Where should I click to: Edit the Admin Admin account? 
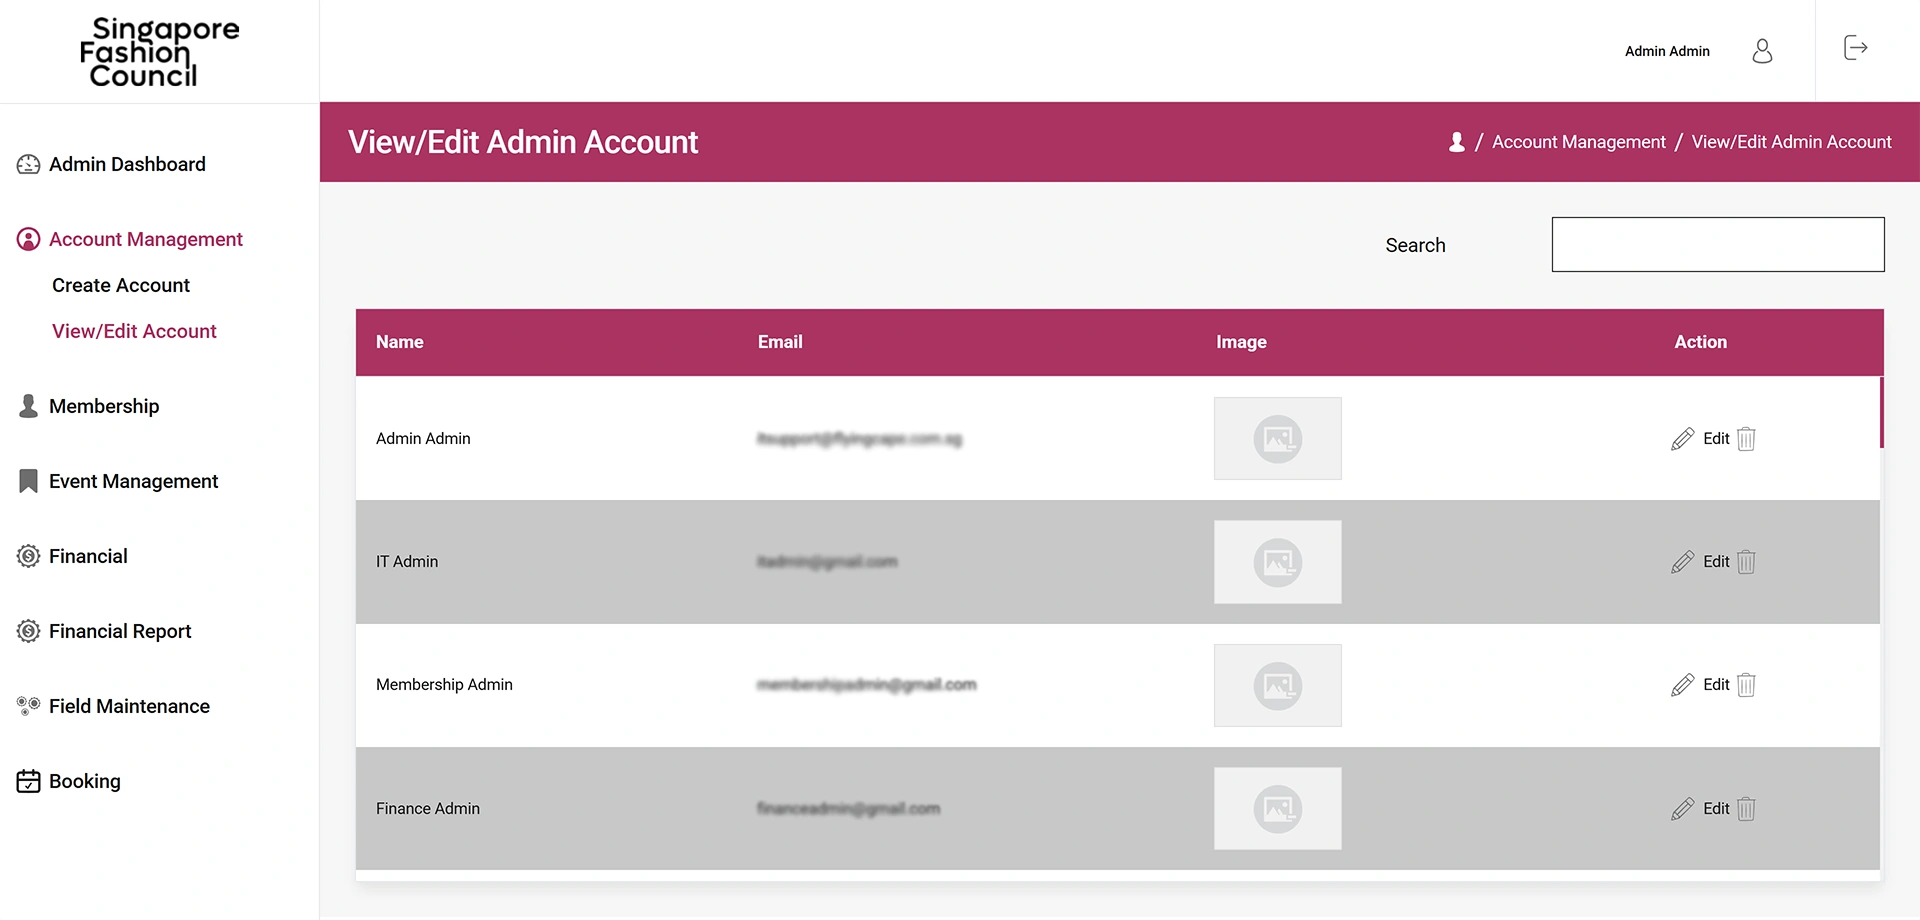pyautogui.click(x=1701, y=439)
